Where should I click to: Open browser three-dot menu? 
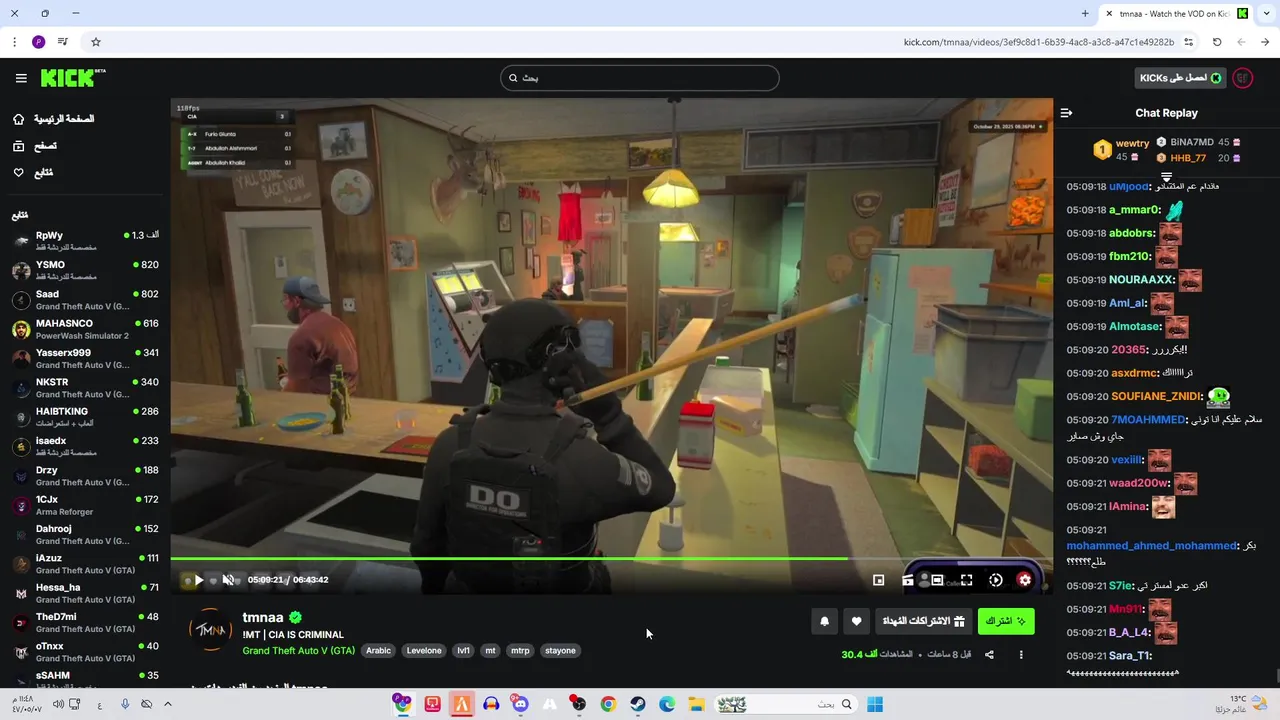(x=14, y=42)
